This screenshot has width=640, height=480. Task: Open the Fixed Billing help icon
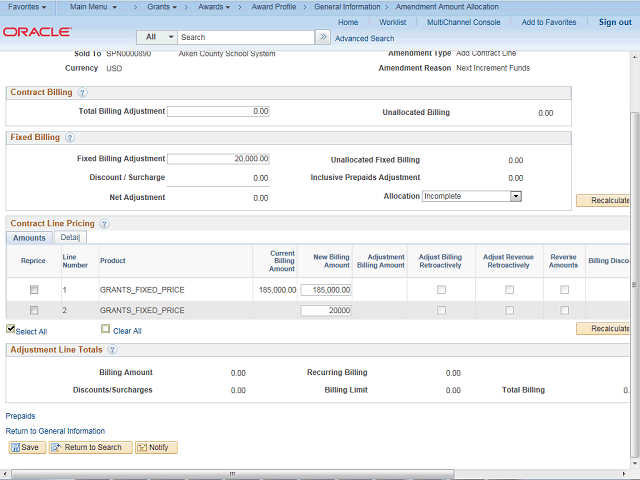point(70,138)
